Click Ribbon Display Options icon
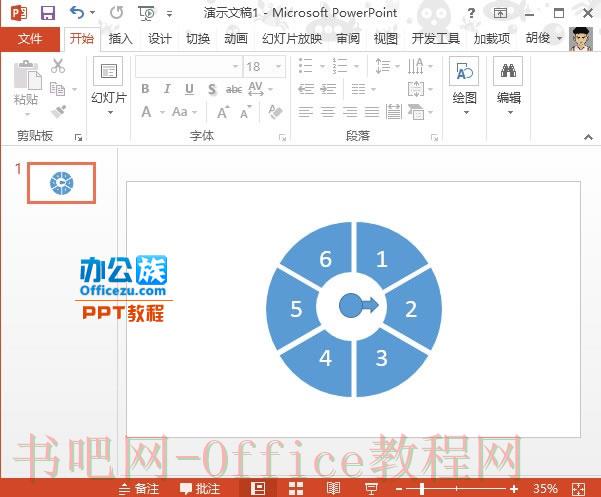The height and width of the screenshot is (497, 601). tap(500, 14)
